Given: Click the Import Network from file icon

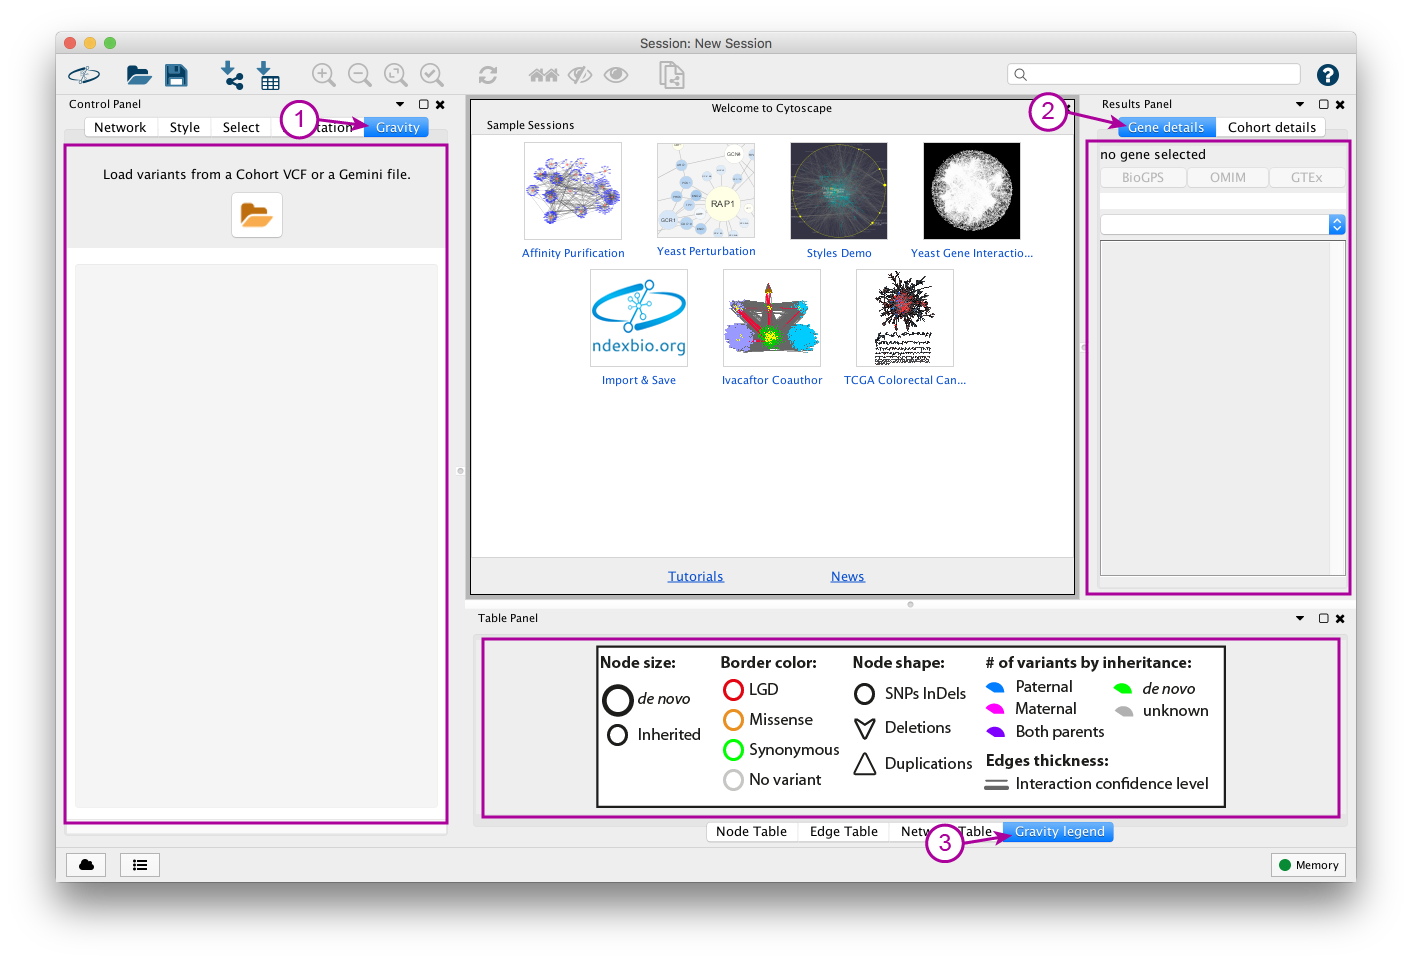Looking at the screenshot, I should (232, 75).
